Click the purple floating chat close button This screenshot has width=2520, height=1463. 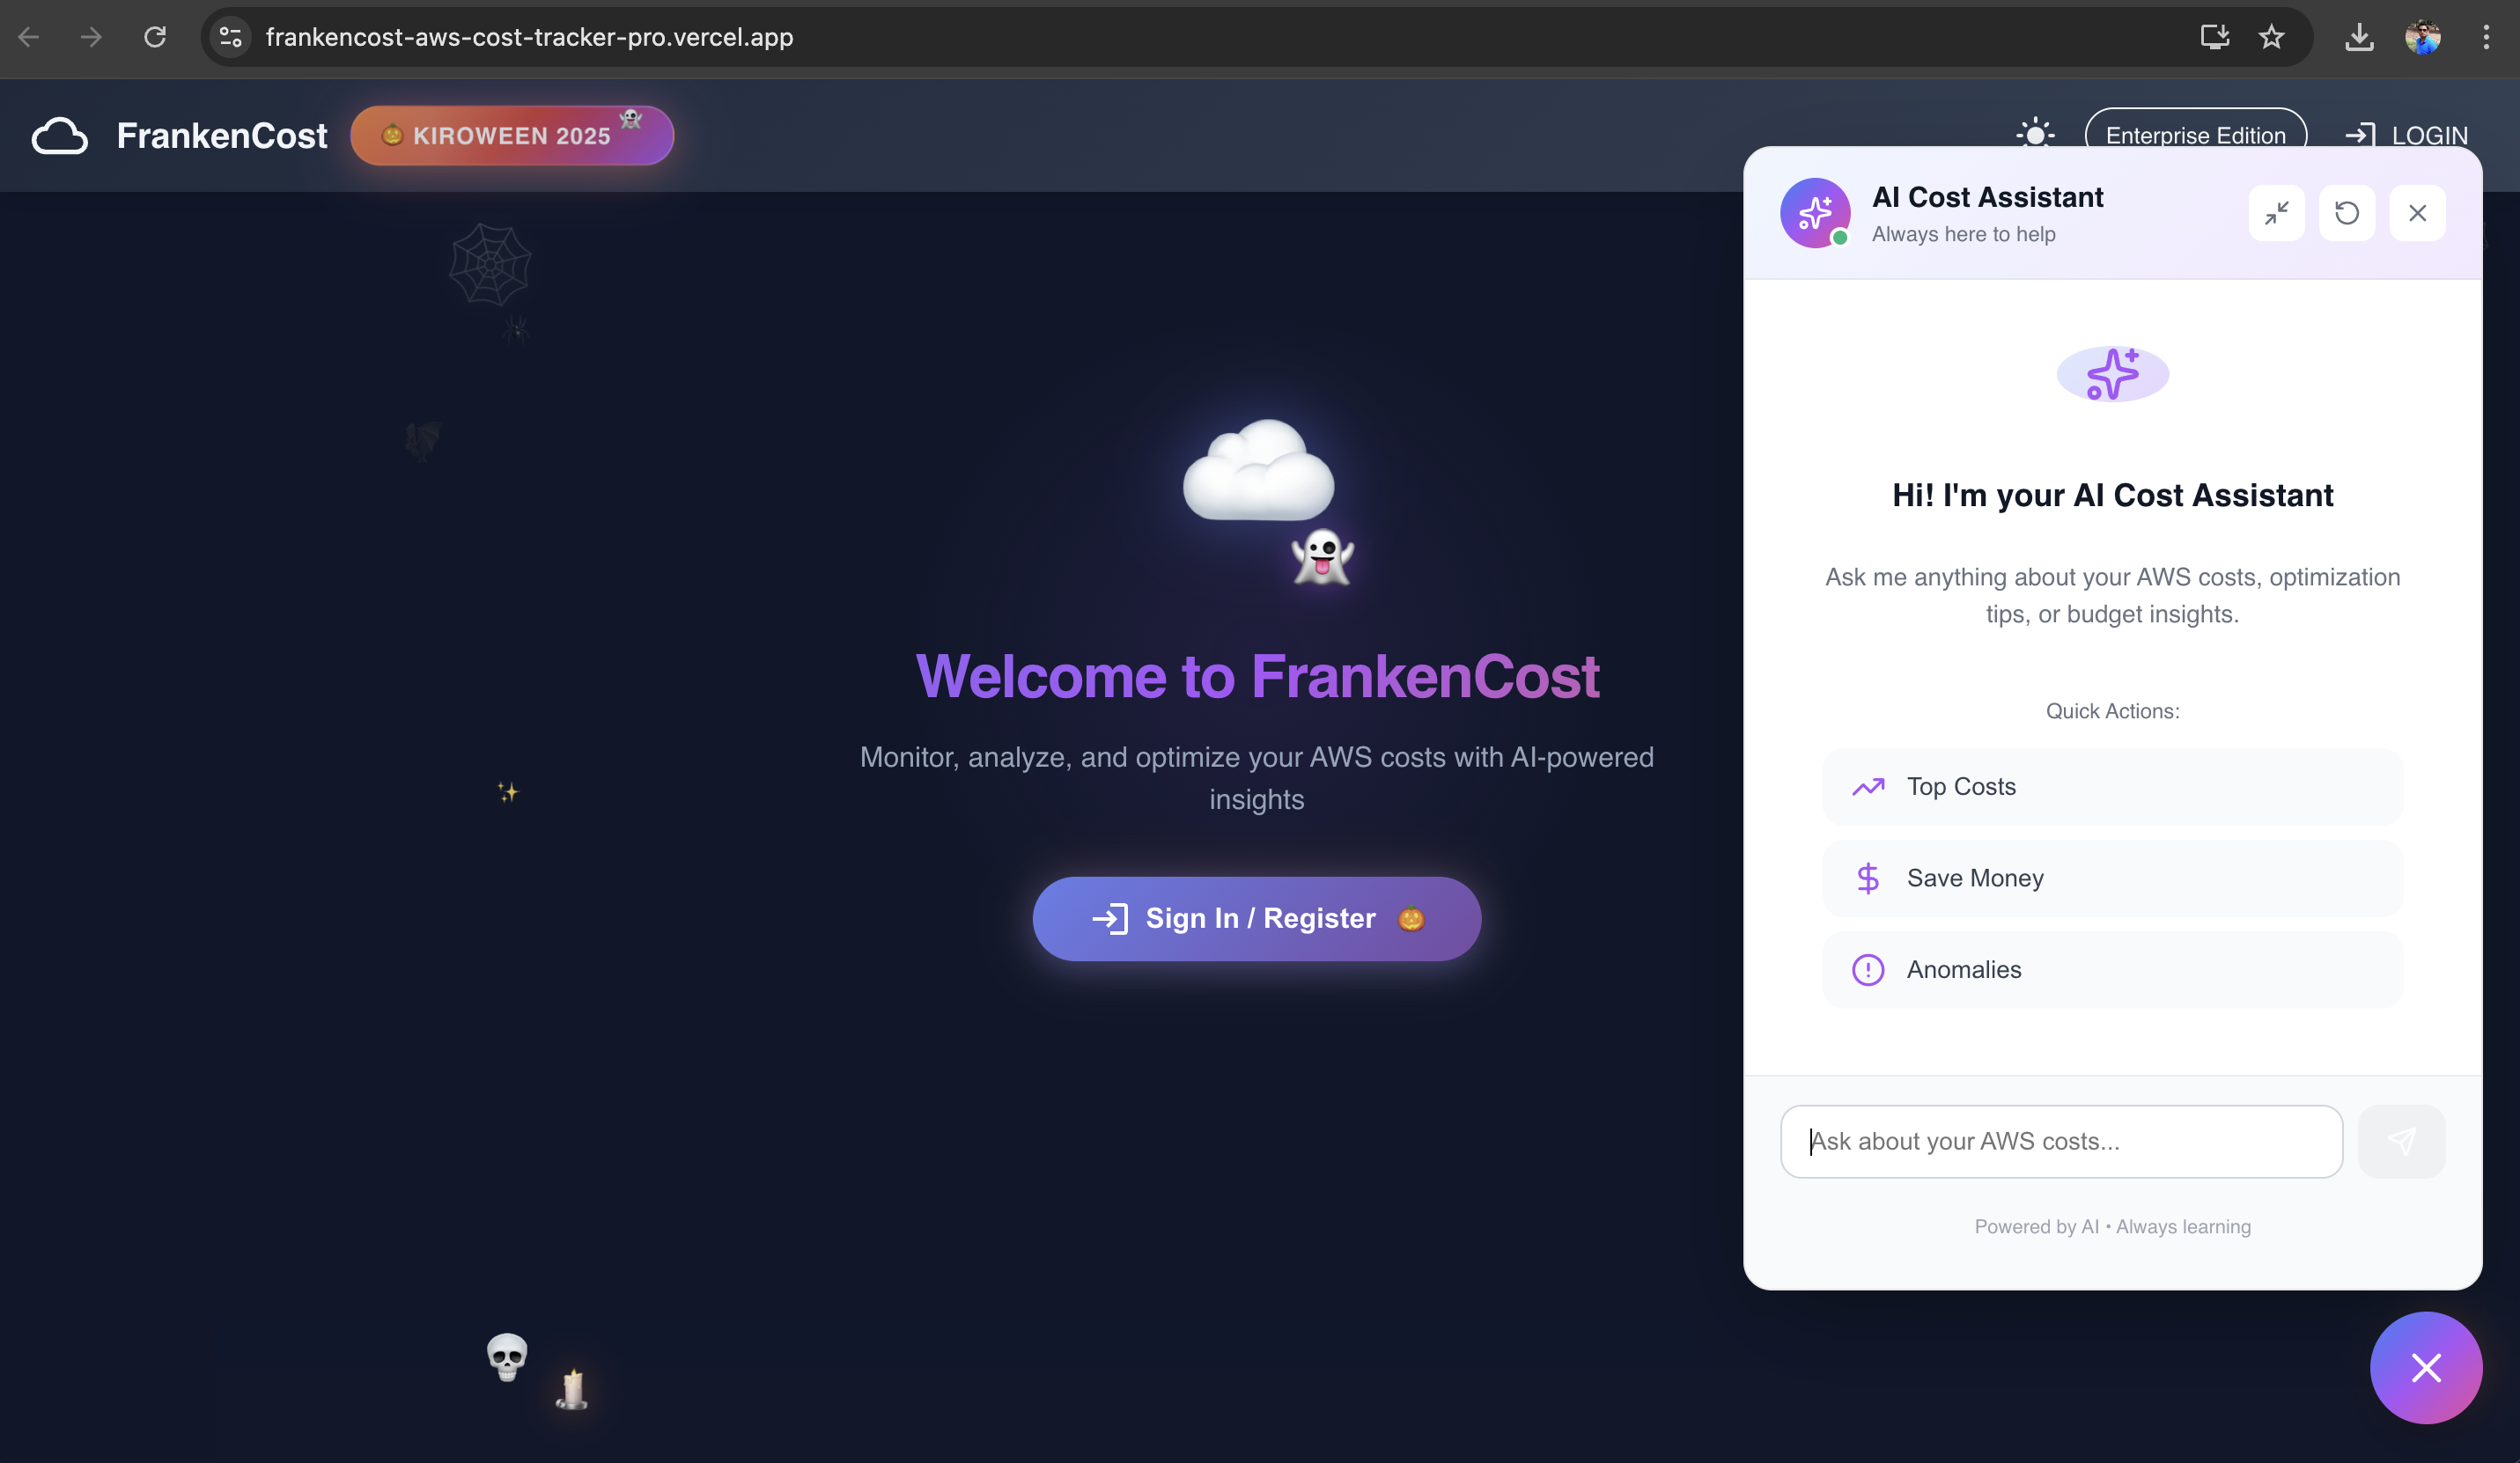[2425, 1367]
